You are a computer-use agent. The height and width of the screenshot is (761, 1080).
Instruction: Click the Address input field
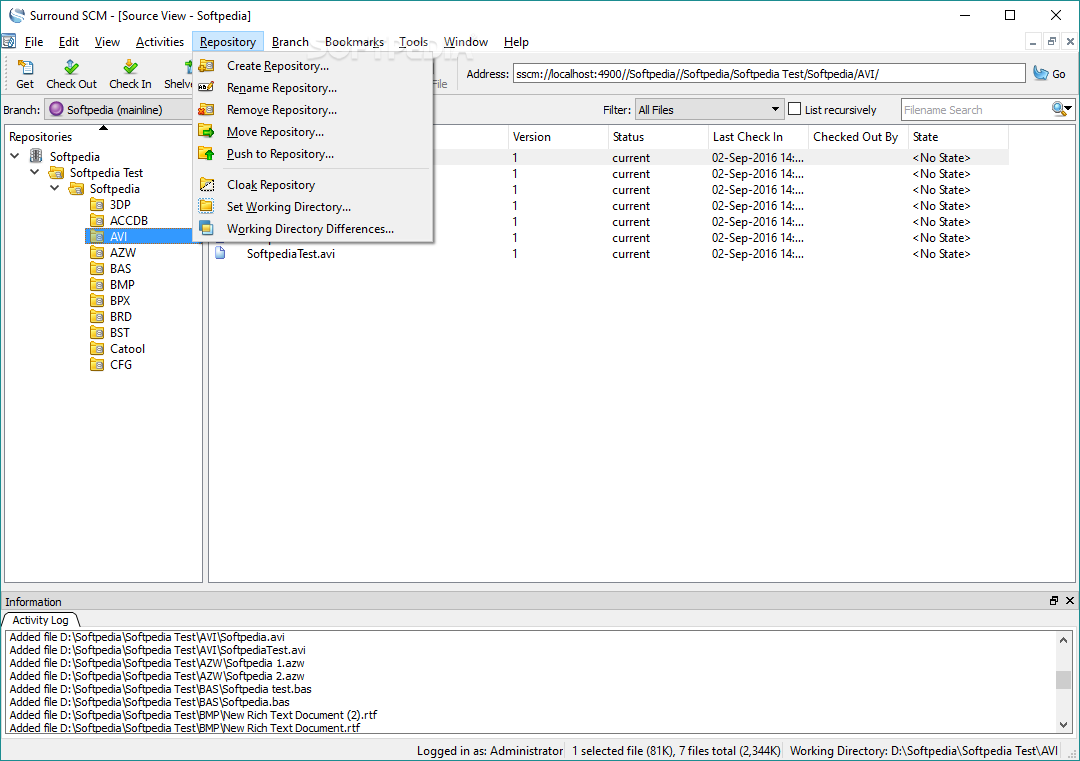point(769,74)
